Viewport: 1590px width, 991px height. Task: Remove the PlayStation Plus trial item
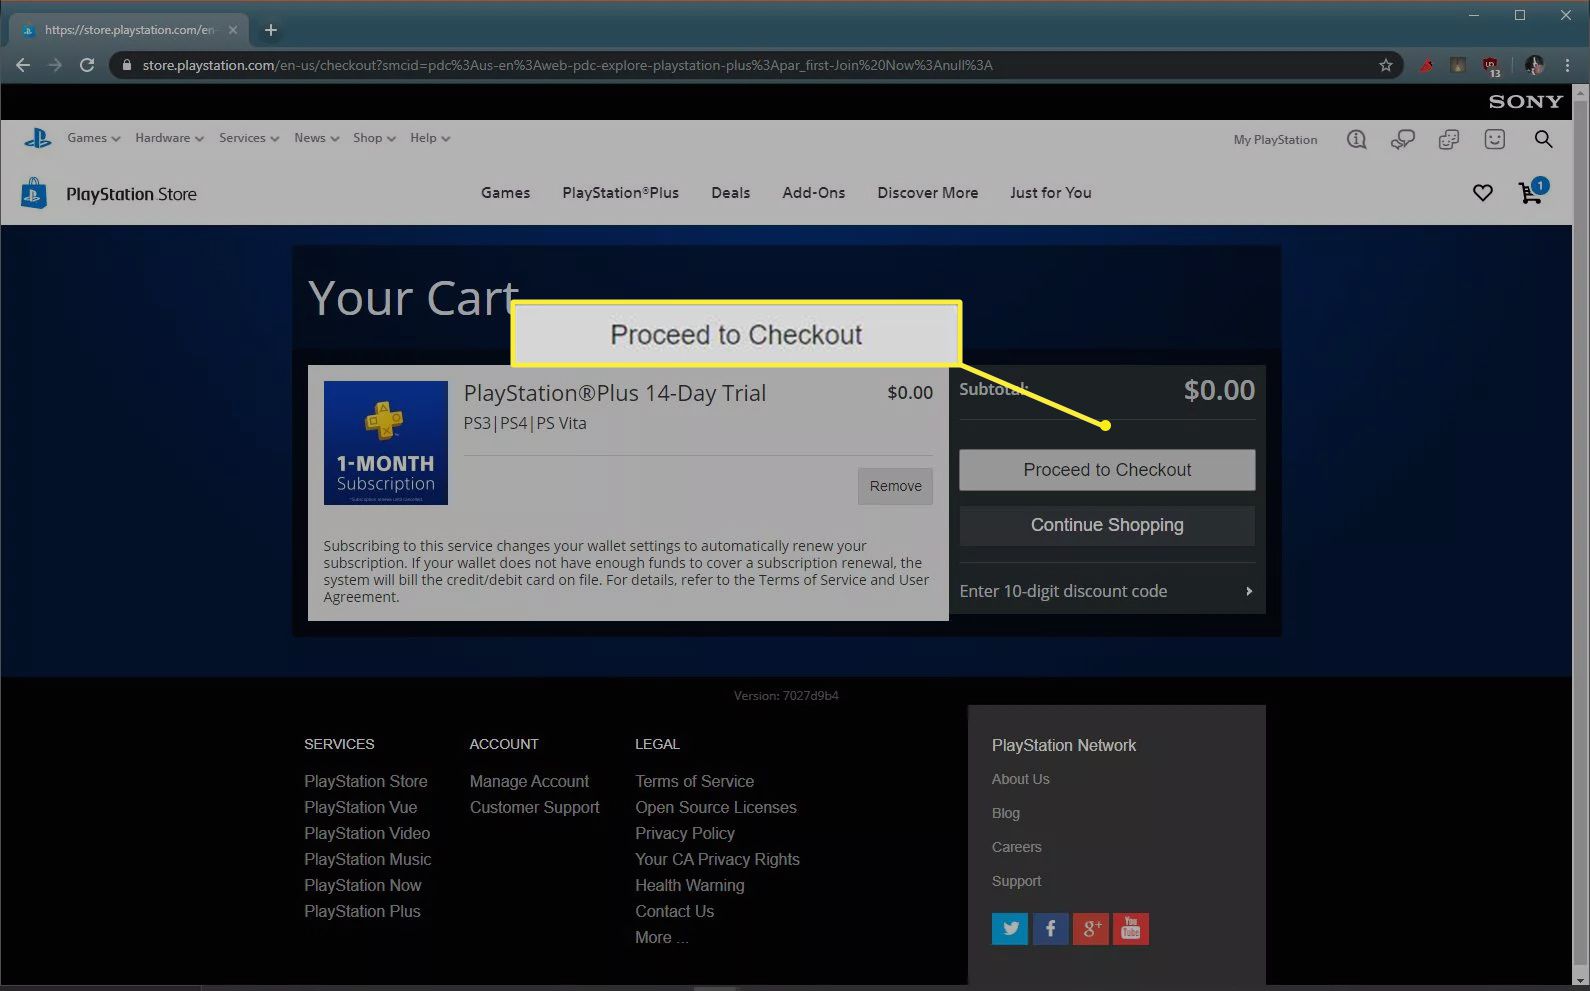pyautogui.click(x=895, y=486)
